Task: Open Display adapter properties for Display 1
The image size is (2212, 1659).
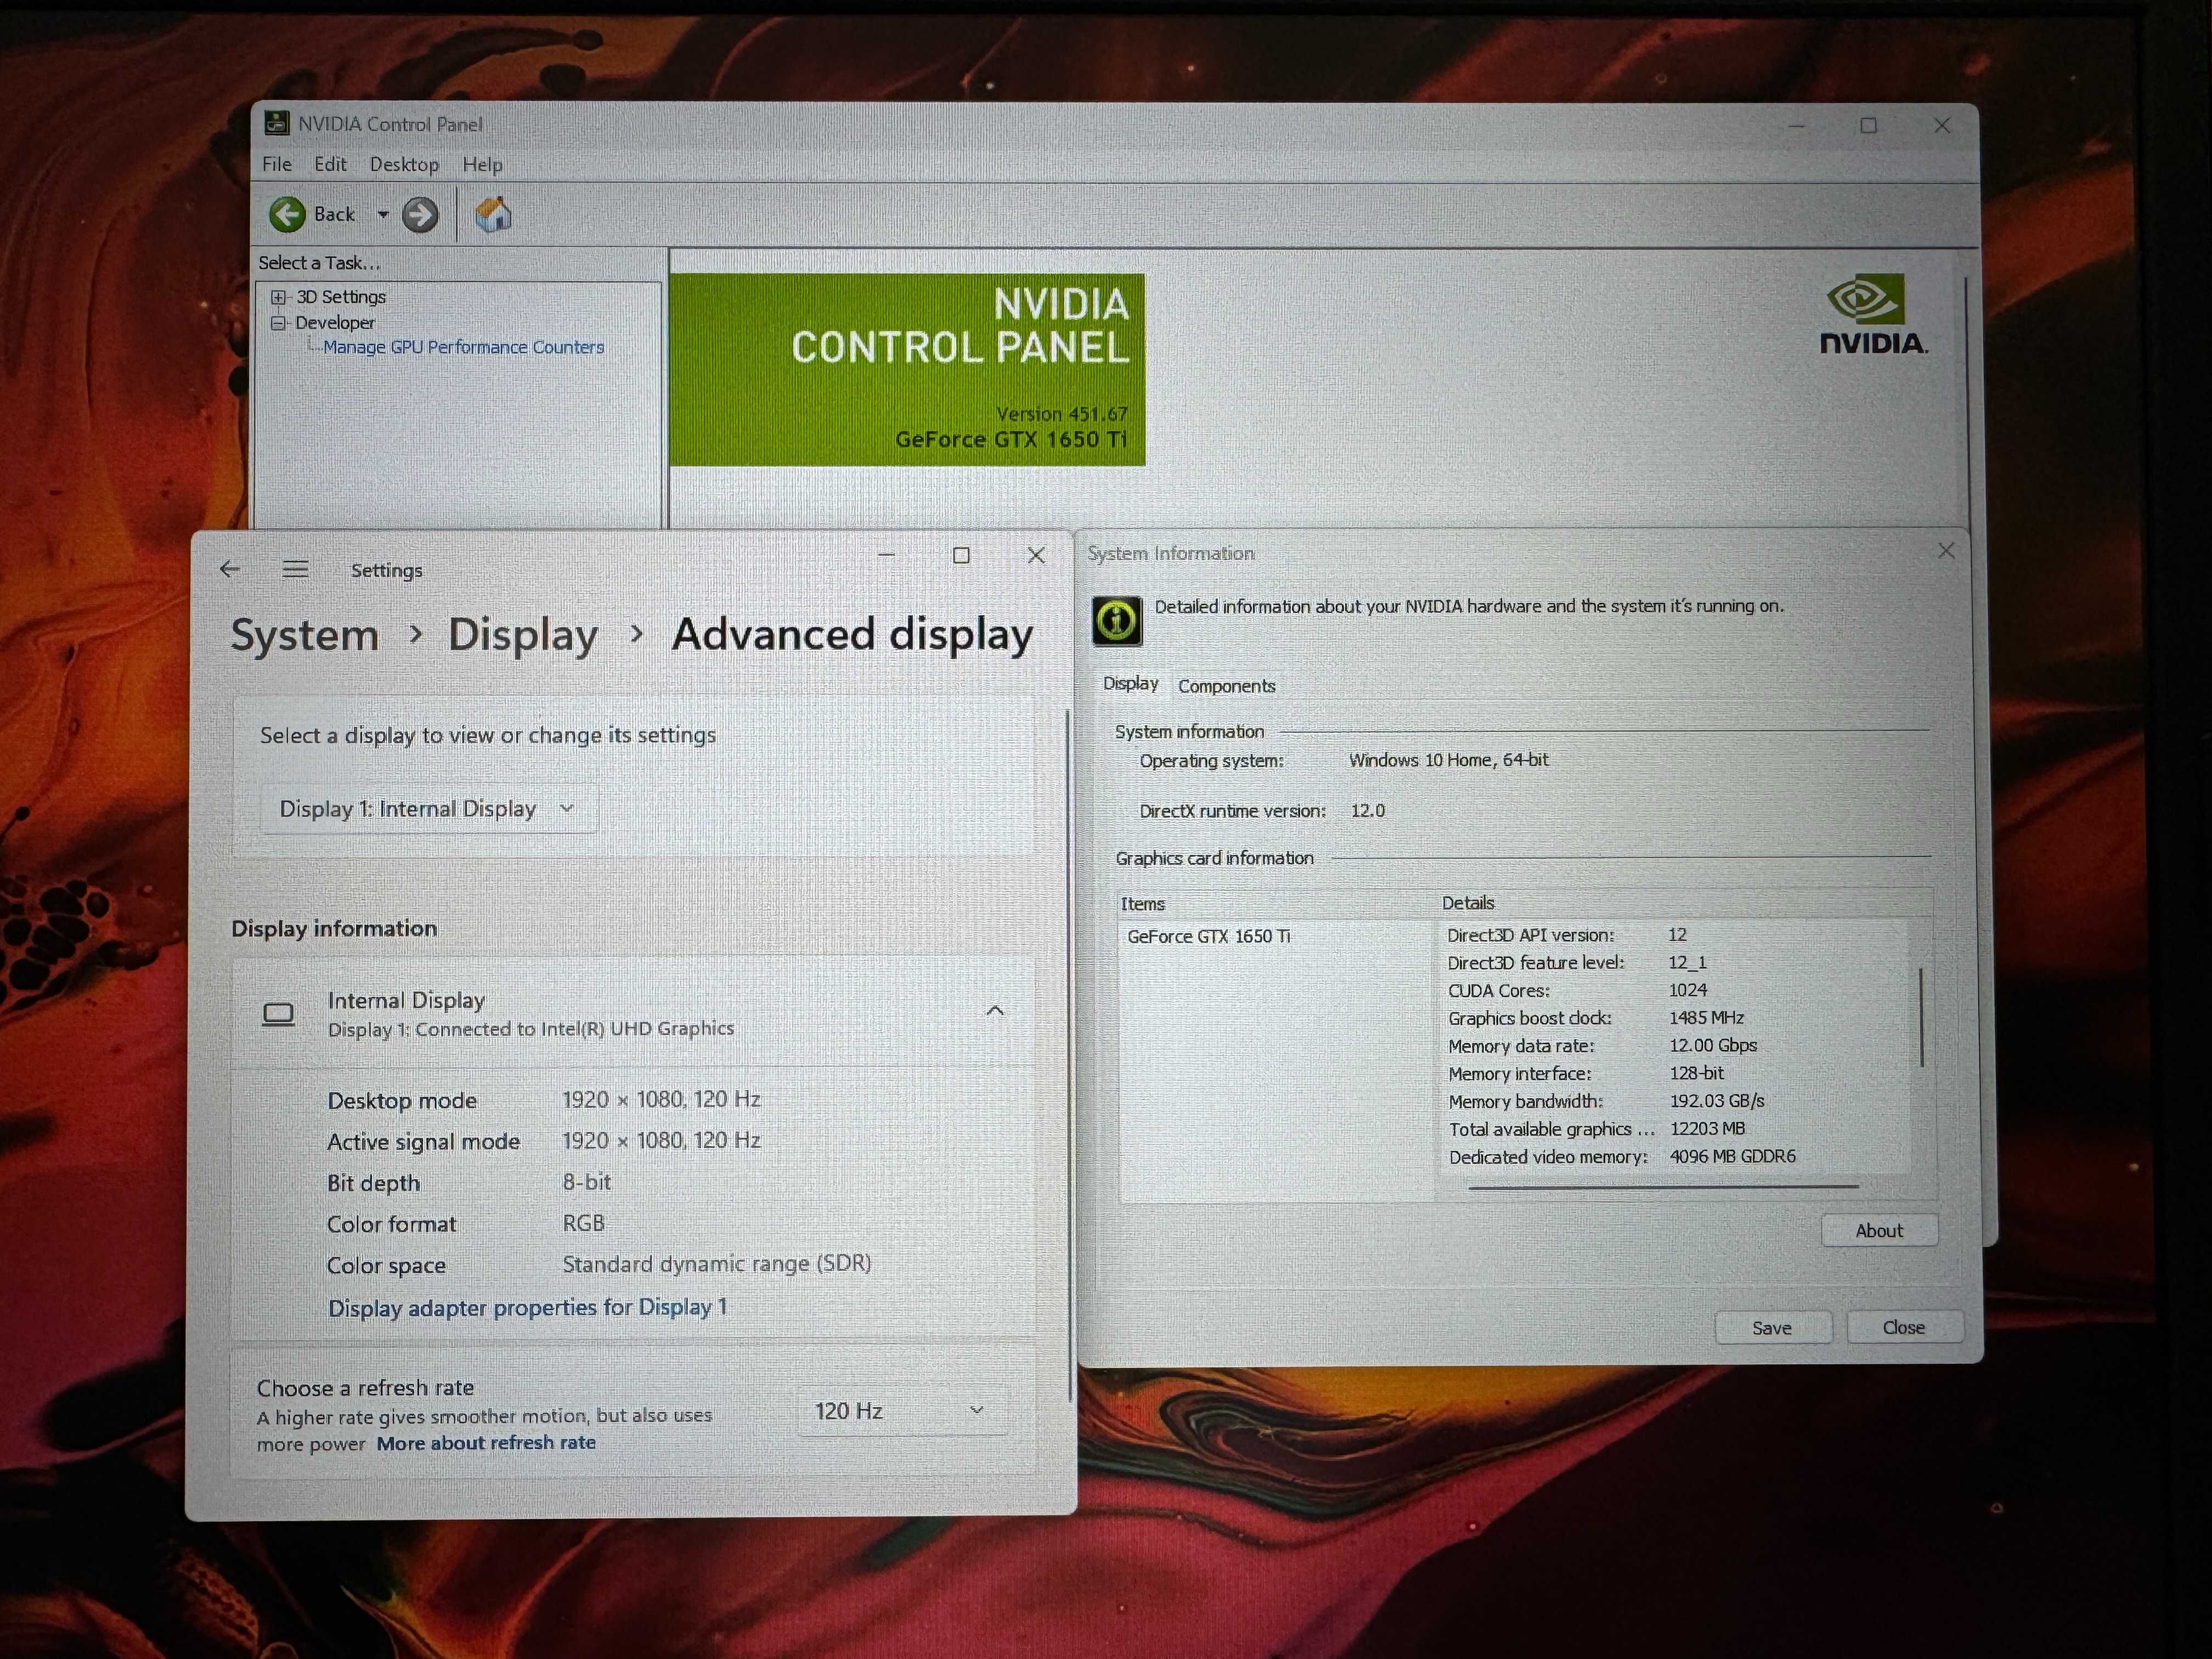Action: click(528, 1307)
